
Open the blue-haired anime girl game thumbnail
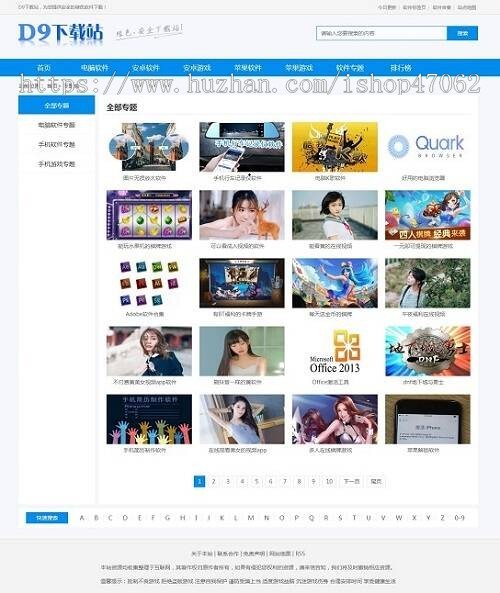pos(335,283)
